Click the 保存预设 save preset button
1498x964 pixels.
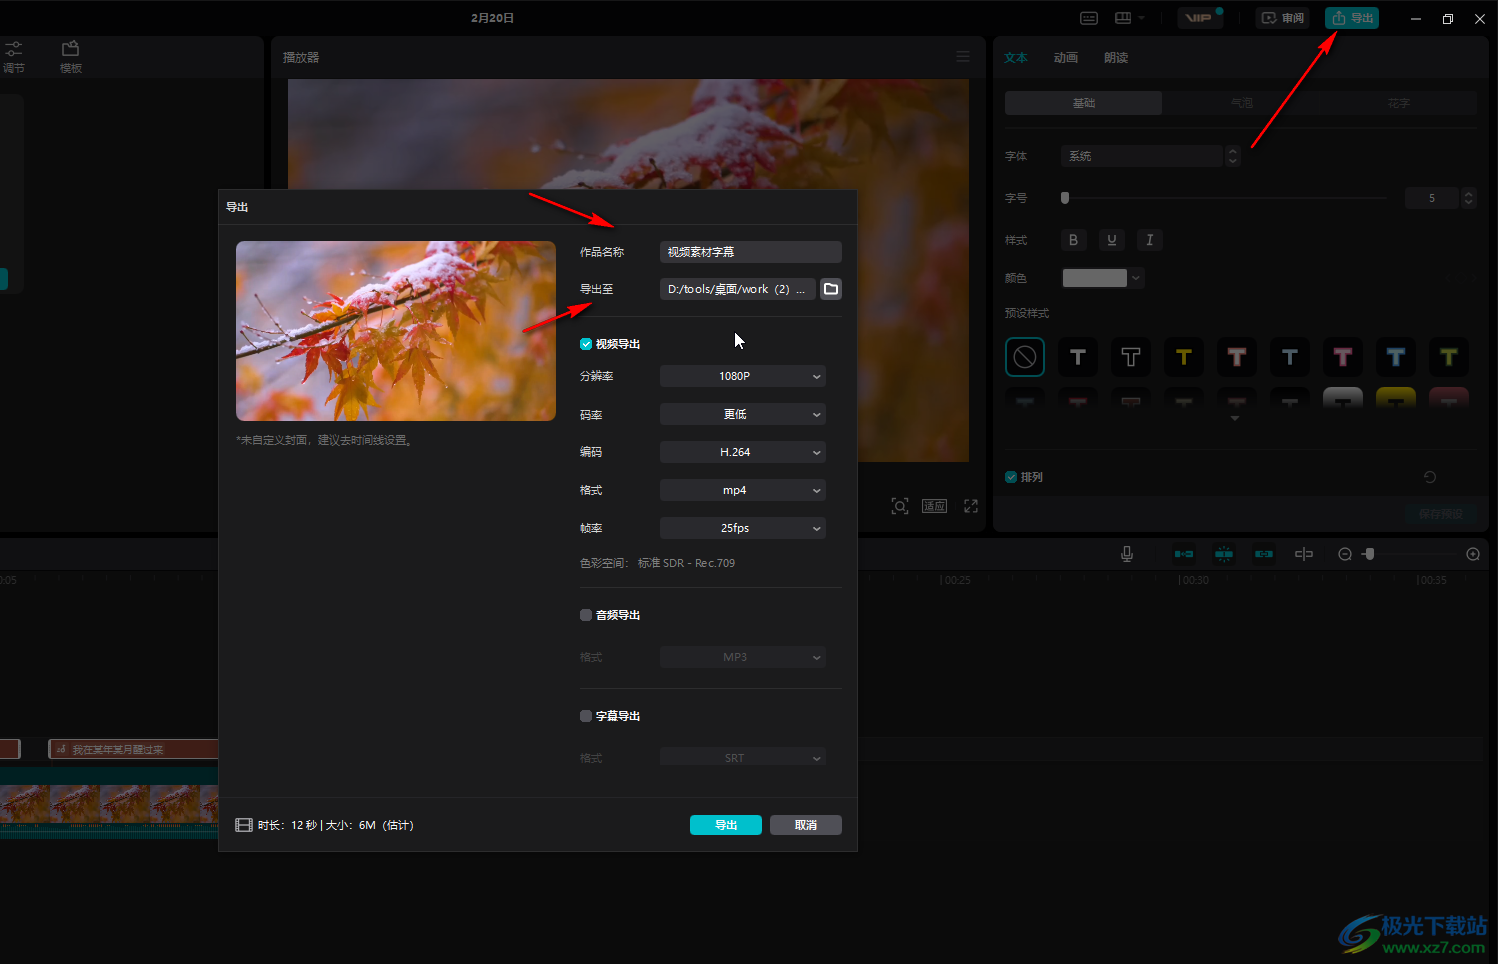(1440, 514)
